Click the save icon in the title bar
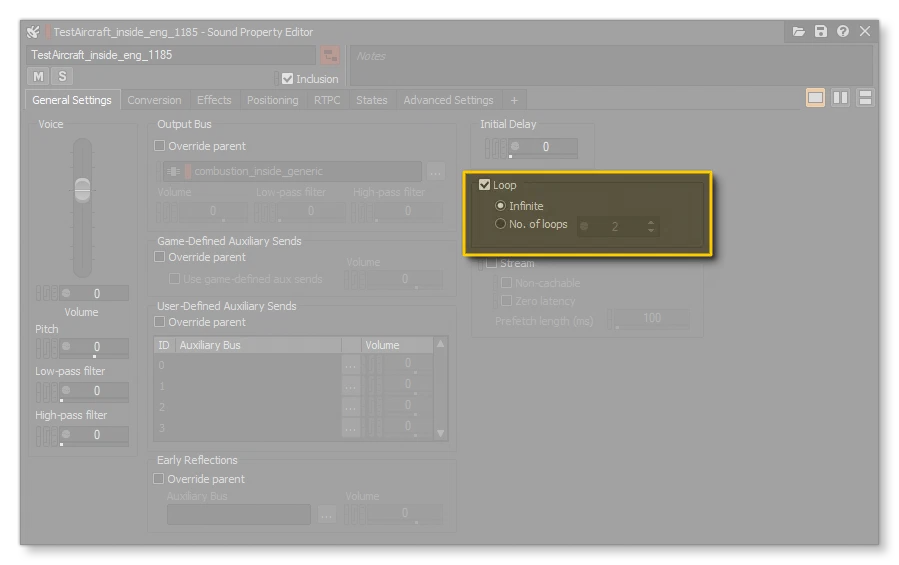899x565 pixels. coord(821,32)
